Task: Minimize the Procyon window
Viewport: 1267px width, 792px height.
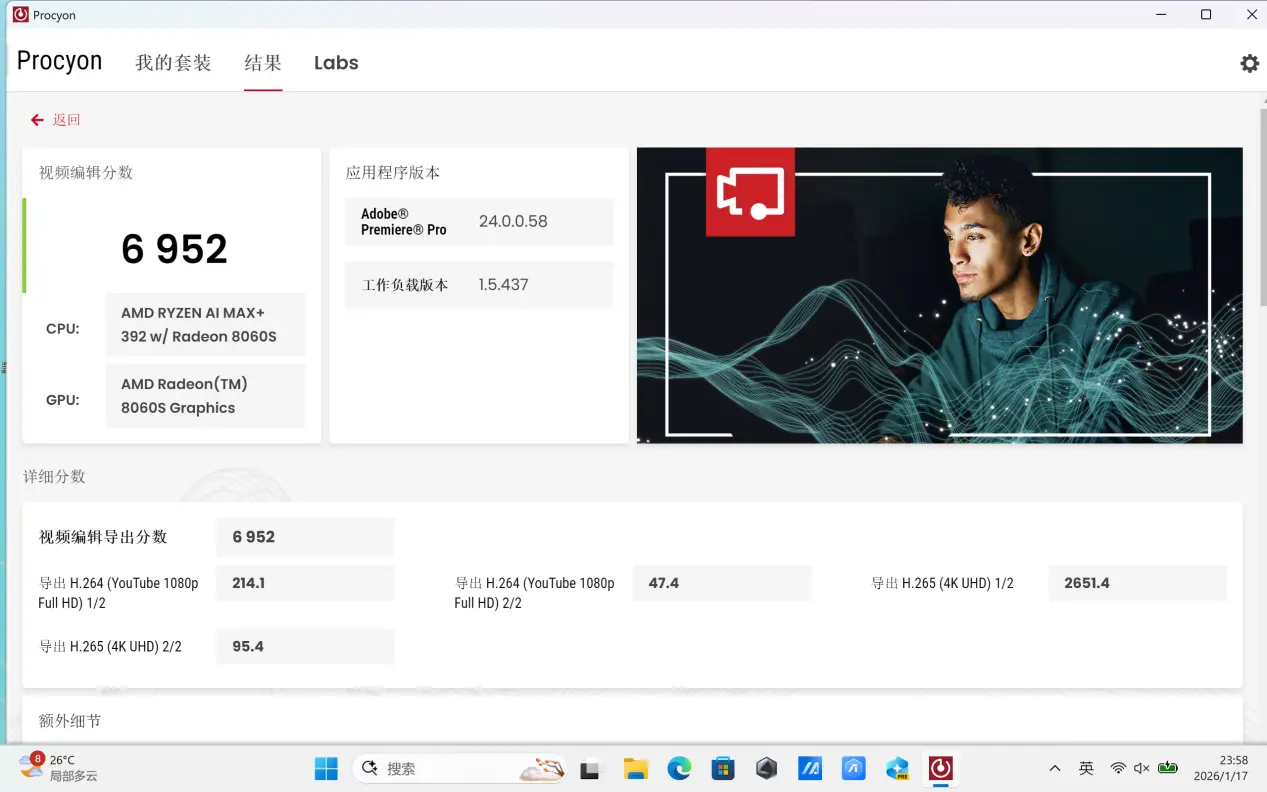Action: point(1161,14)
